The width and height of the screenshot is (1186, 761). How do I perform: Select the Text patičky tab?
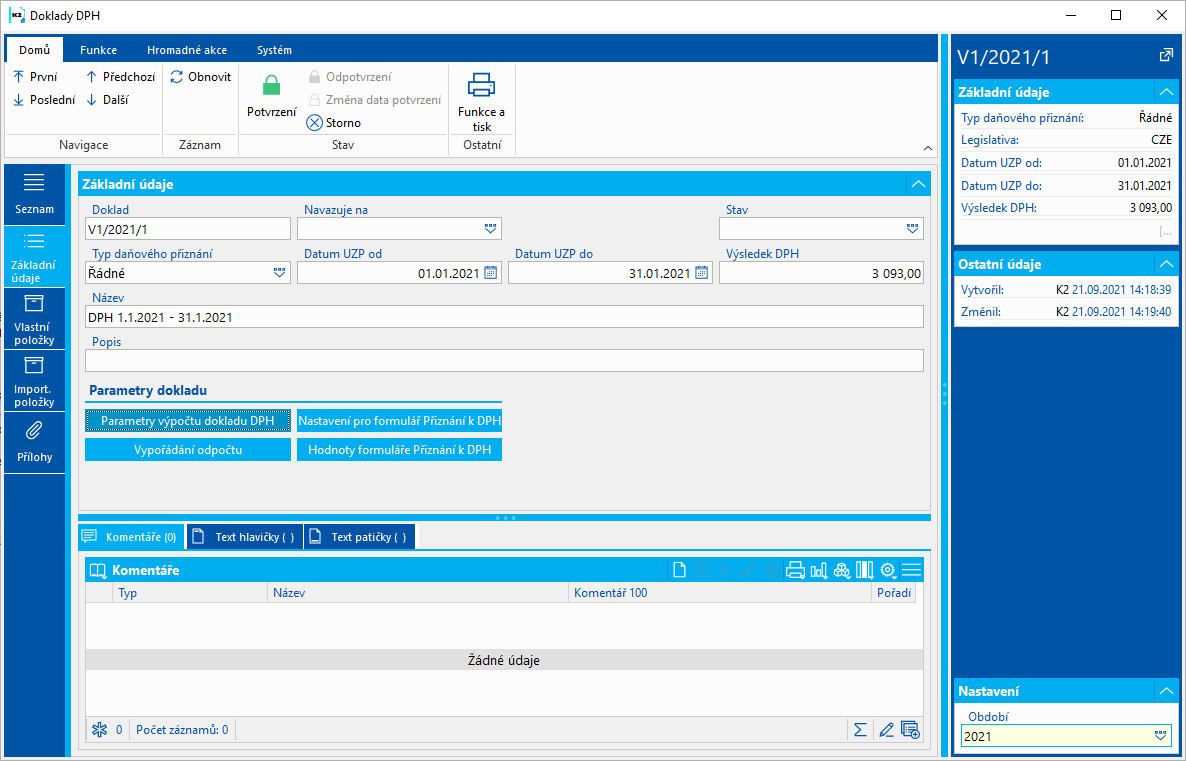(x=359, y=537)
